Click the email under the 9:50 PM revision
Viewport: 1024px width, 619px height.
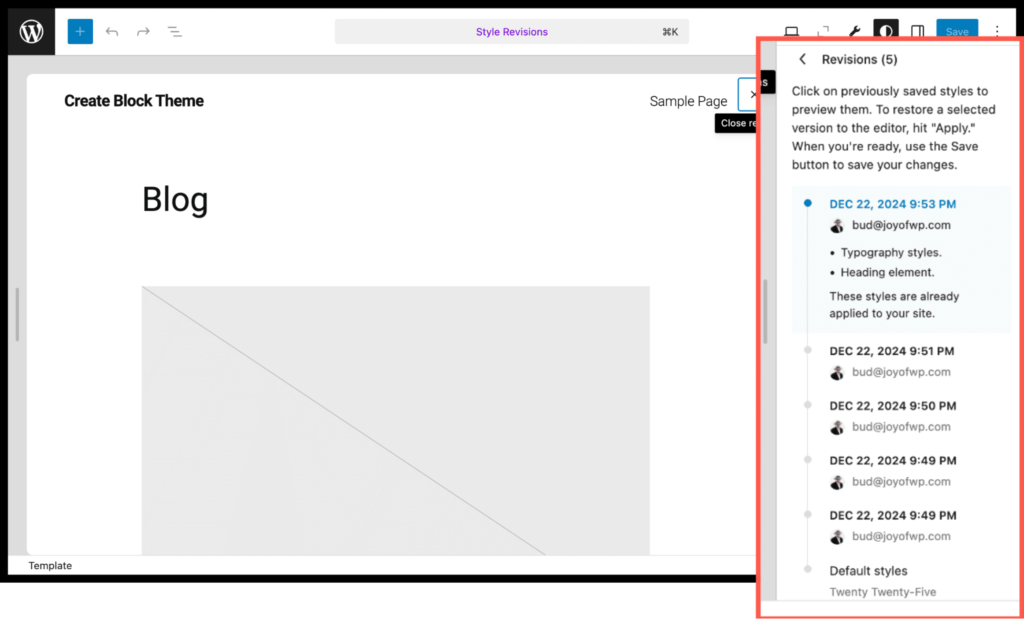tap(901, 427)
